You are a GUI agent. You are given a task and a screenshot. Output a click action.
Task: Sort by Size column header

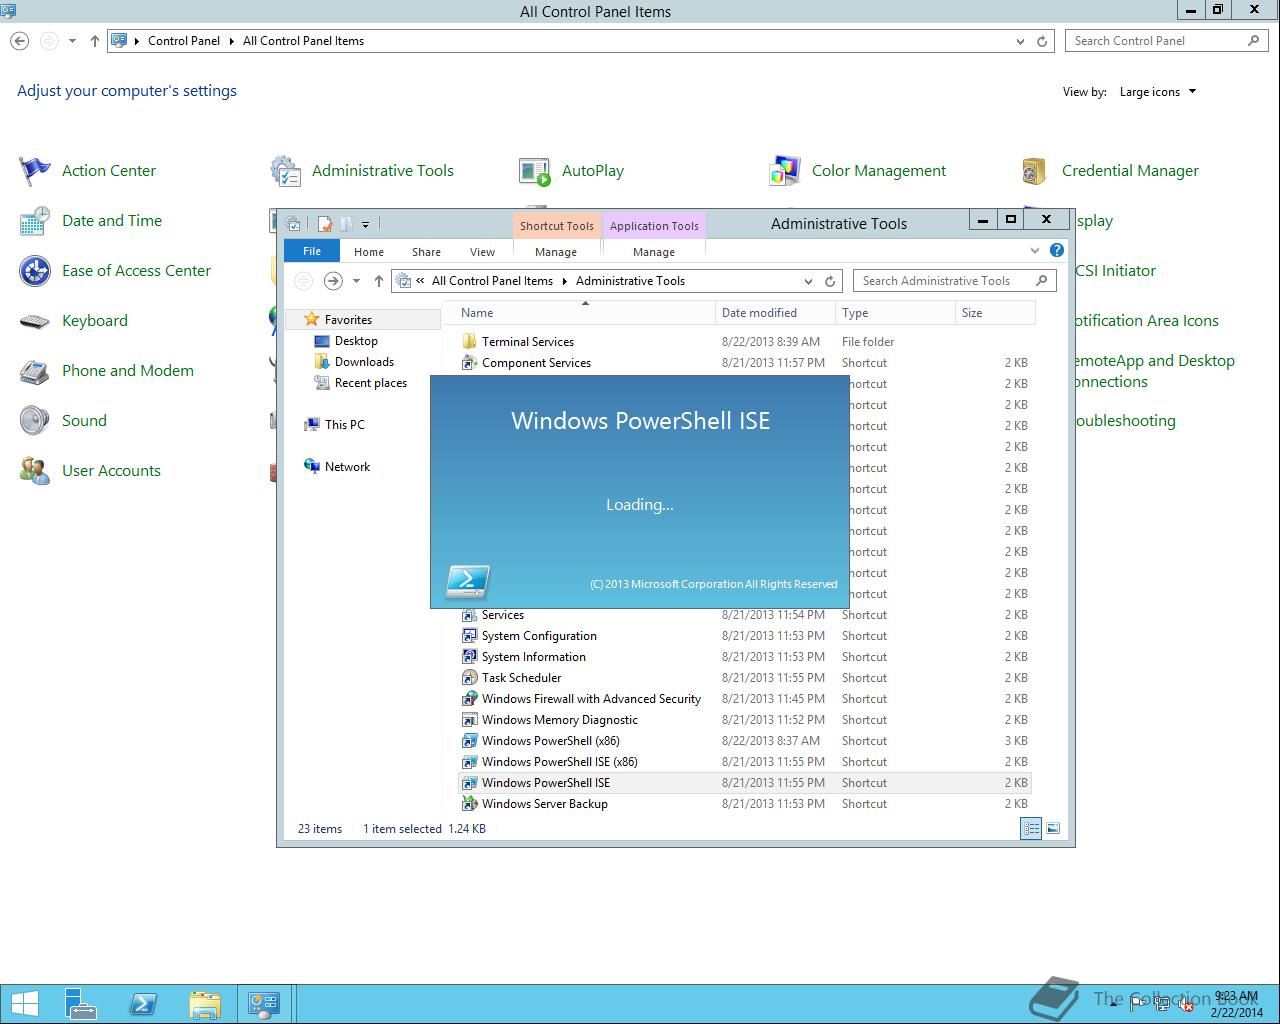coord(995,313)
